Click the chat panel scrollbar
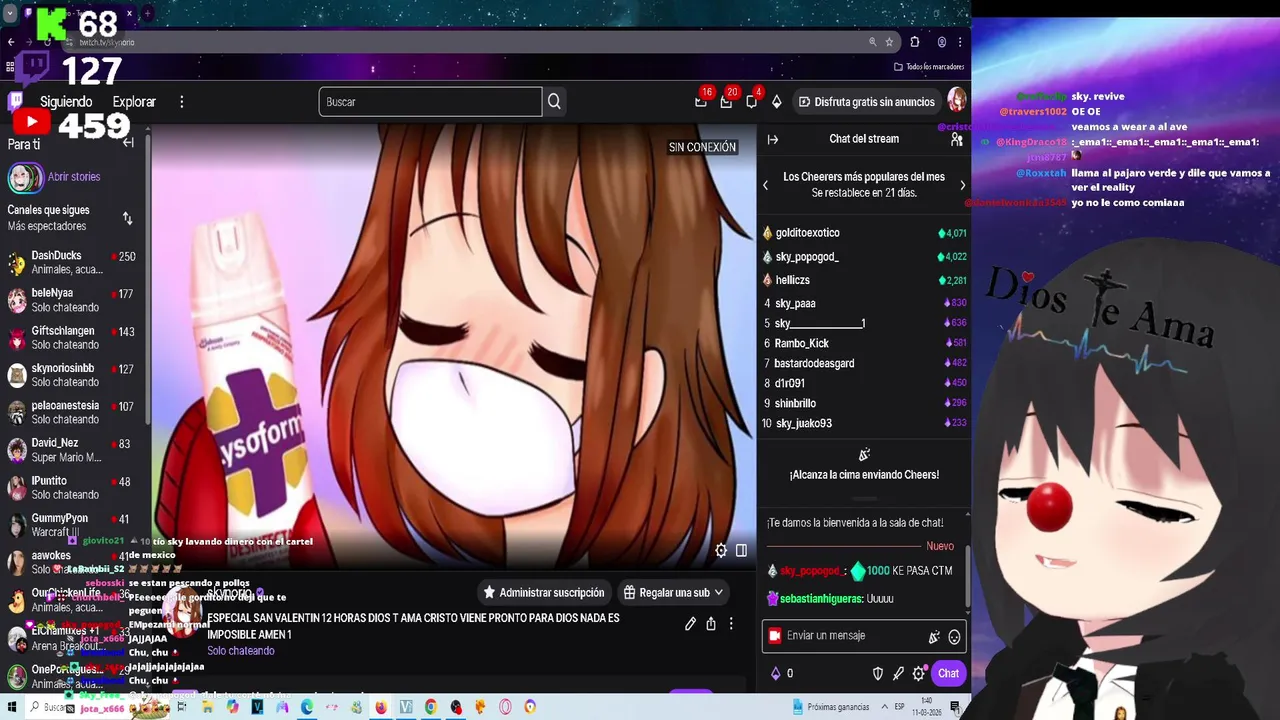The image size is (1280, 720). (967, 575)
